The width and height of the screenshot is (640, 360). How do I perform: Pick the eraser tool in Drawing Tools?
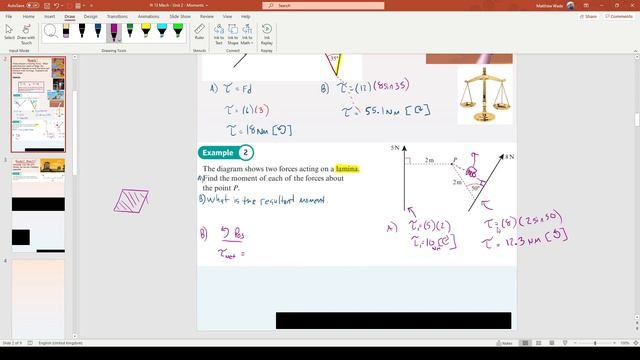point(66,31)
